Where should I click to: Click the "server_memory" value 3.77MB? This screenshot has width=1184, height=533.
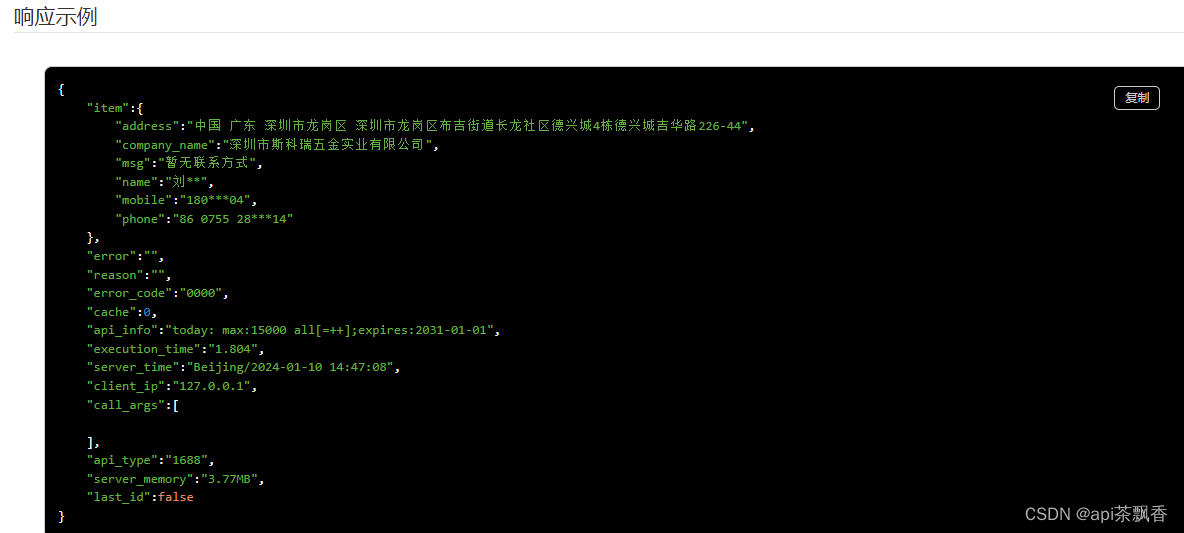coord(229,479)
